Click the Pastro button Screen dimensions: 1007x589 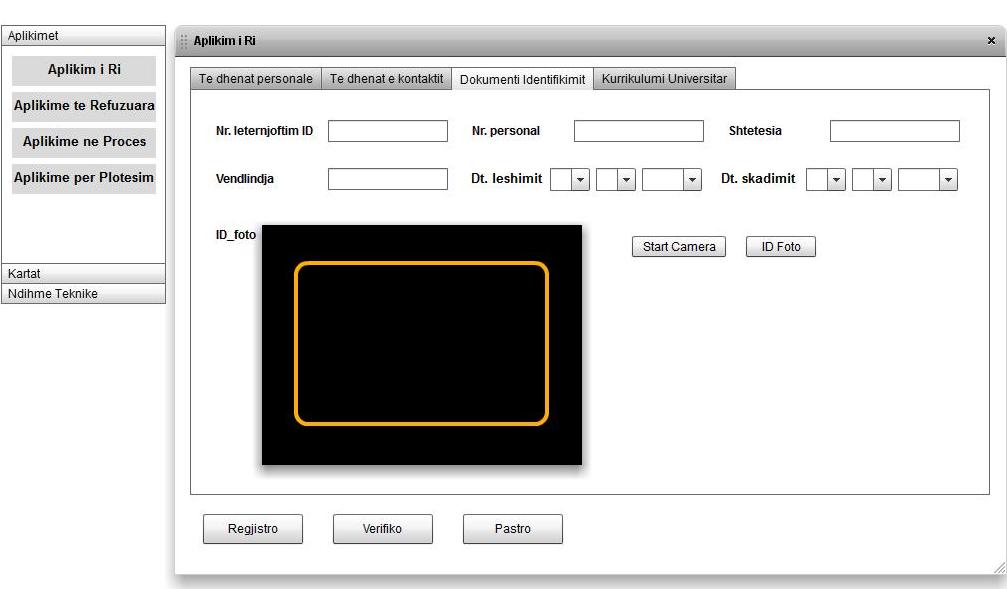pos(512,529)
